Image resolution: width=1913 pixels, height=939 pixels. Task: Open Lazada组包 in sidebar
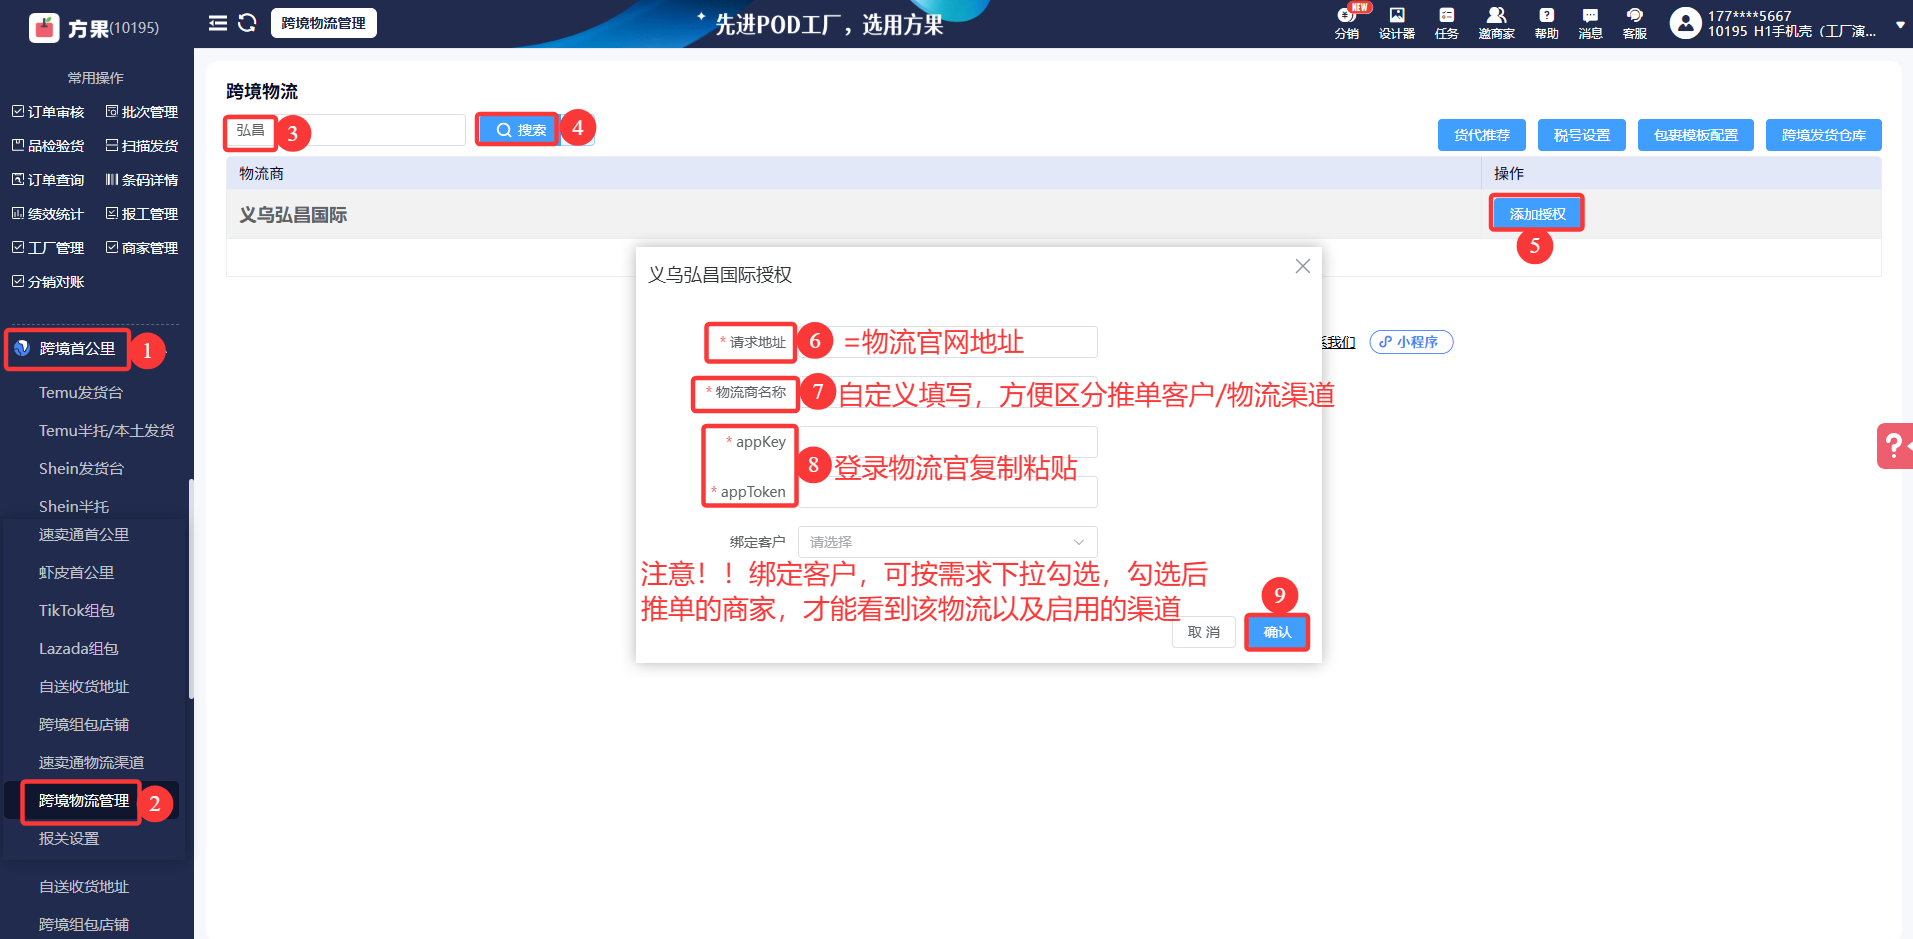coord(78,649)
